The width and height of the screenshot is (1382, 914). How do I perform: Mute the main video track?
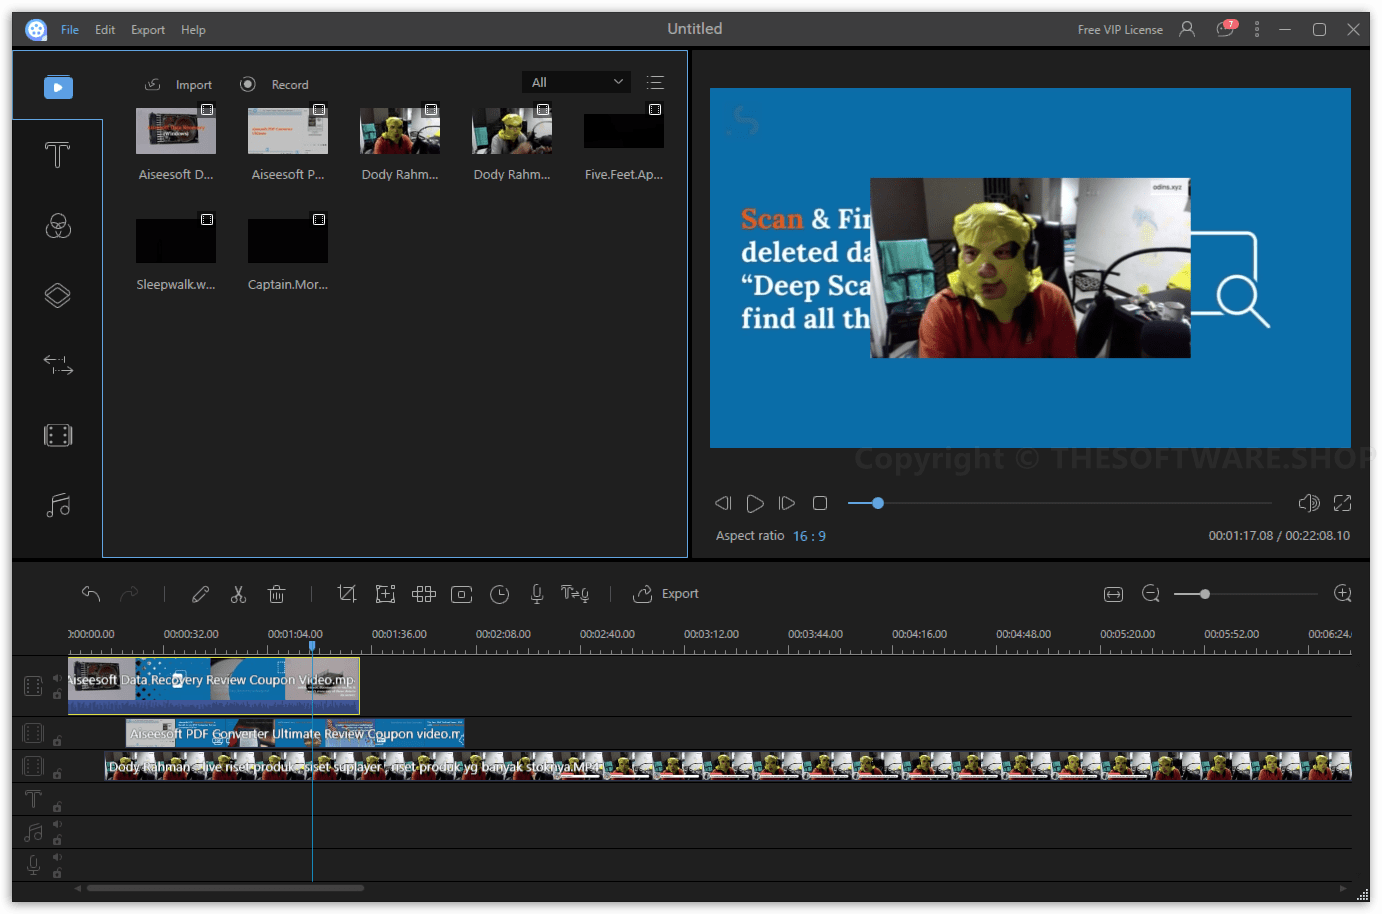click(x=57, y=679)
